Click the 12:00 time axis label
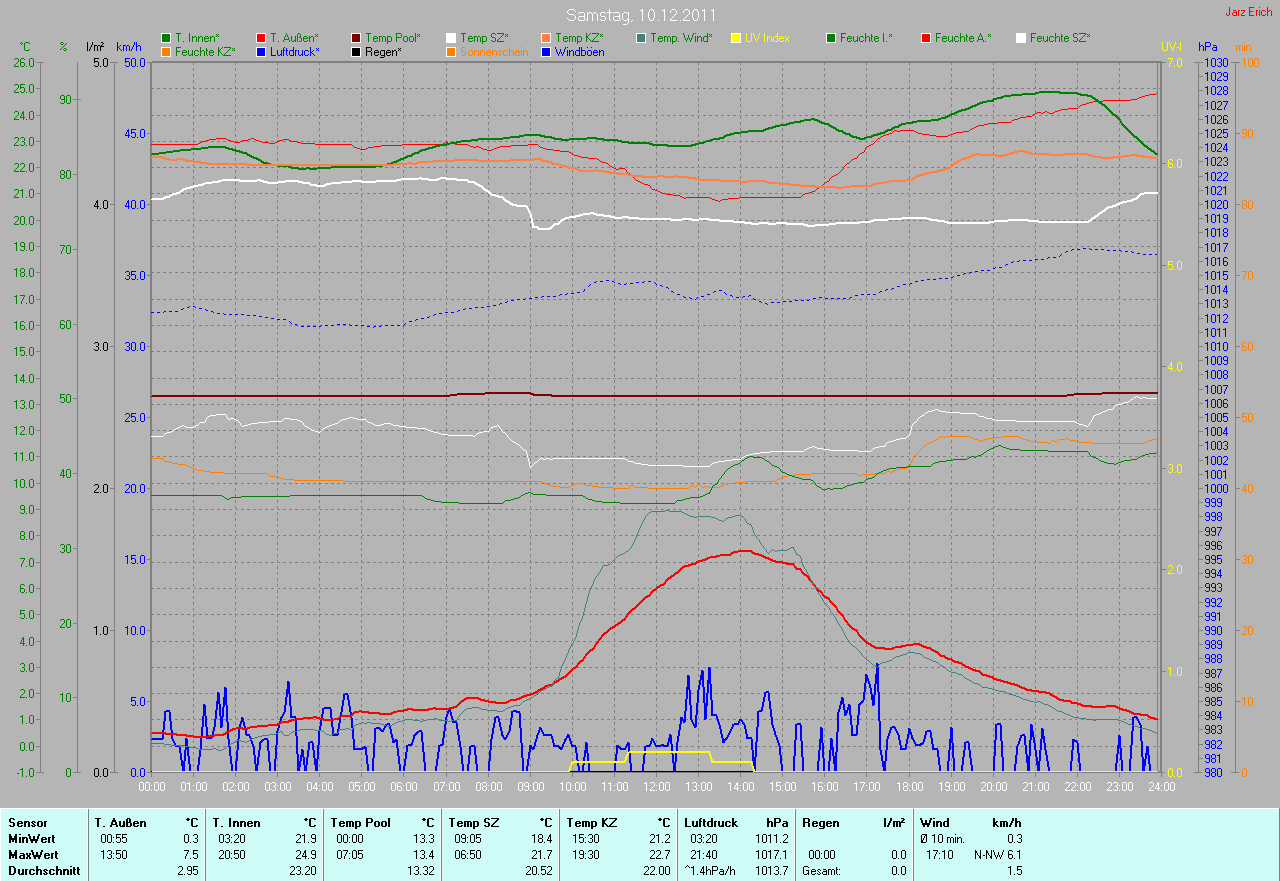Viewport: 1280px width, 881px height. click(656, 787)
